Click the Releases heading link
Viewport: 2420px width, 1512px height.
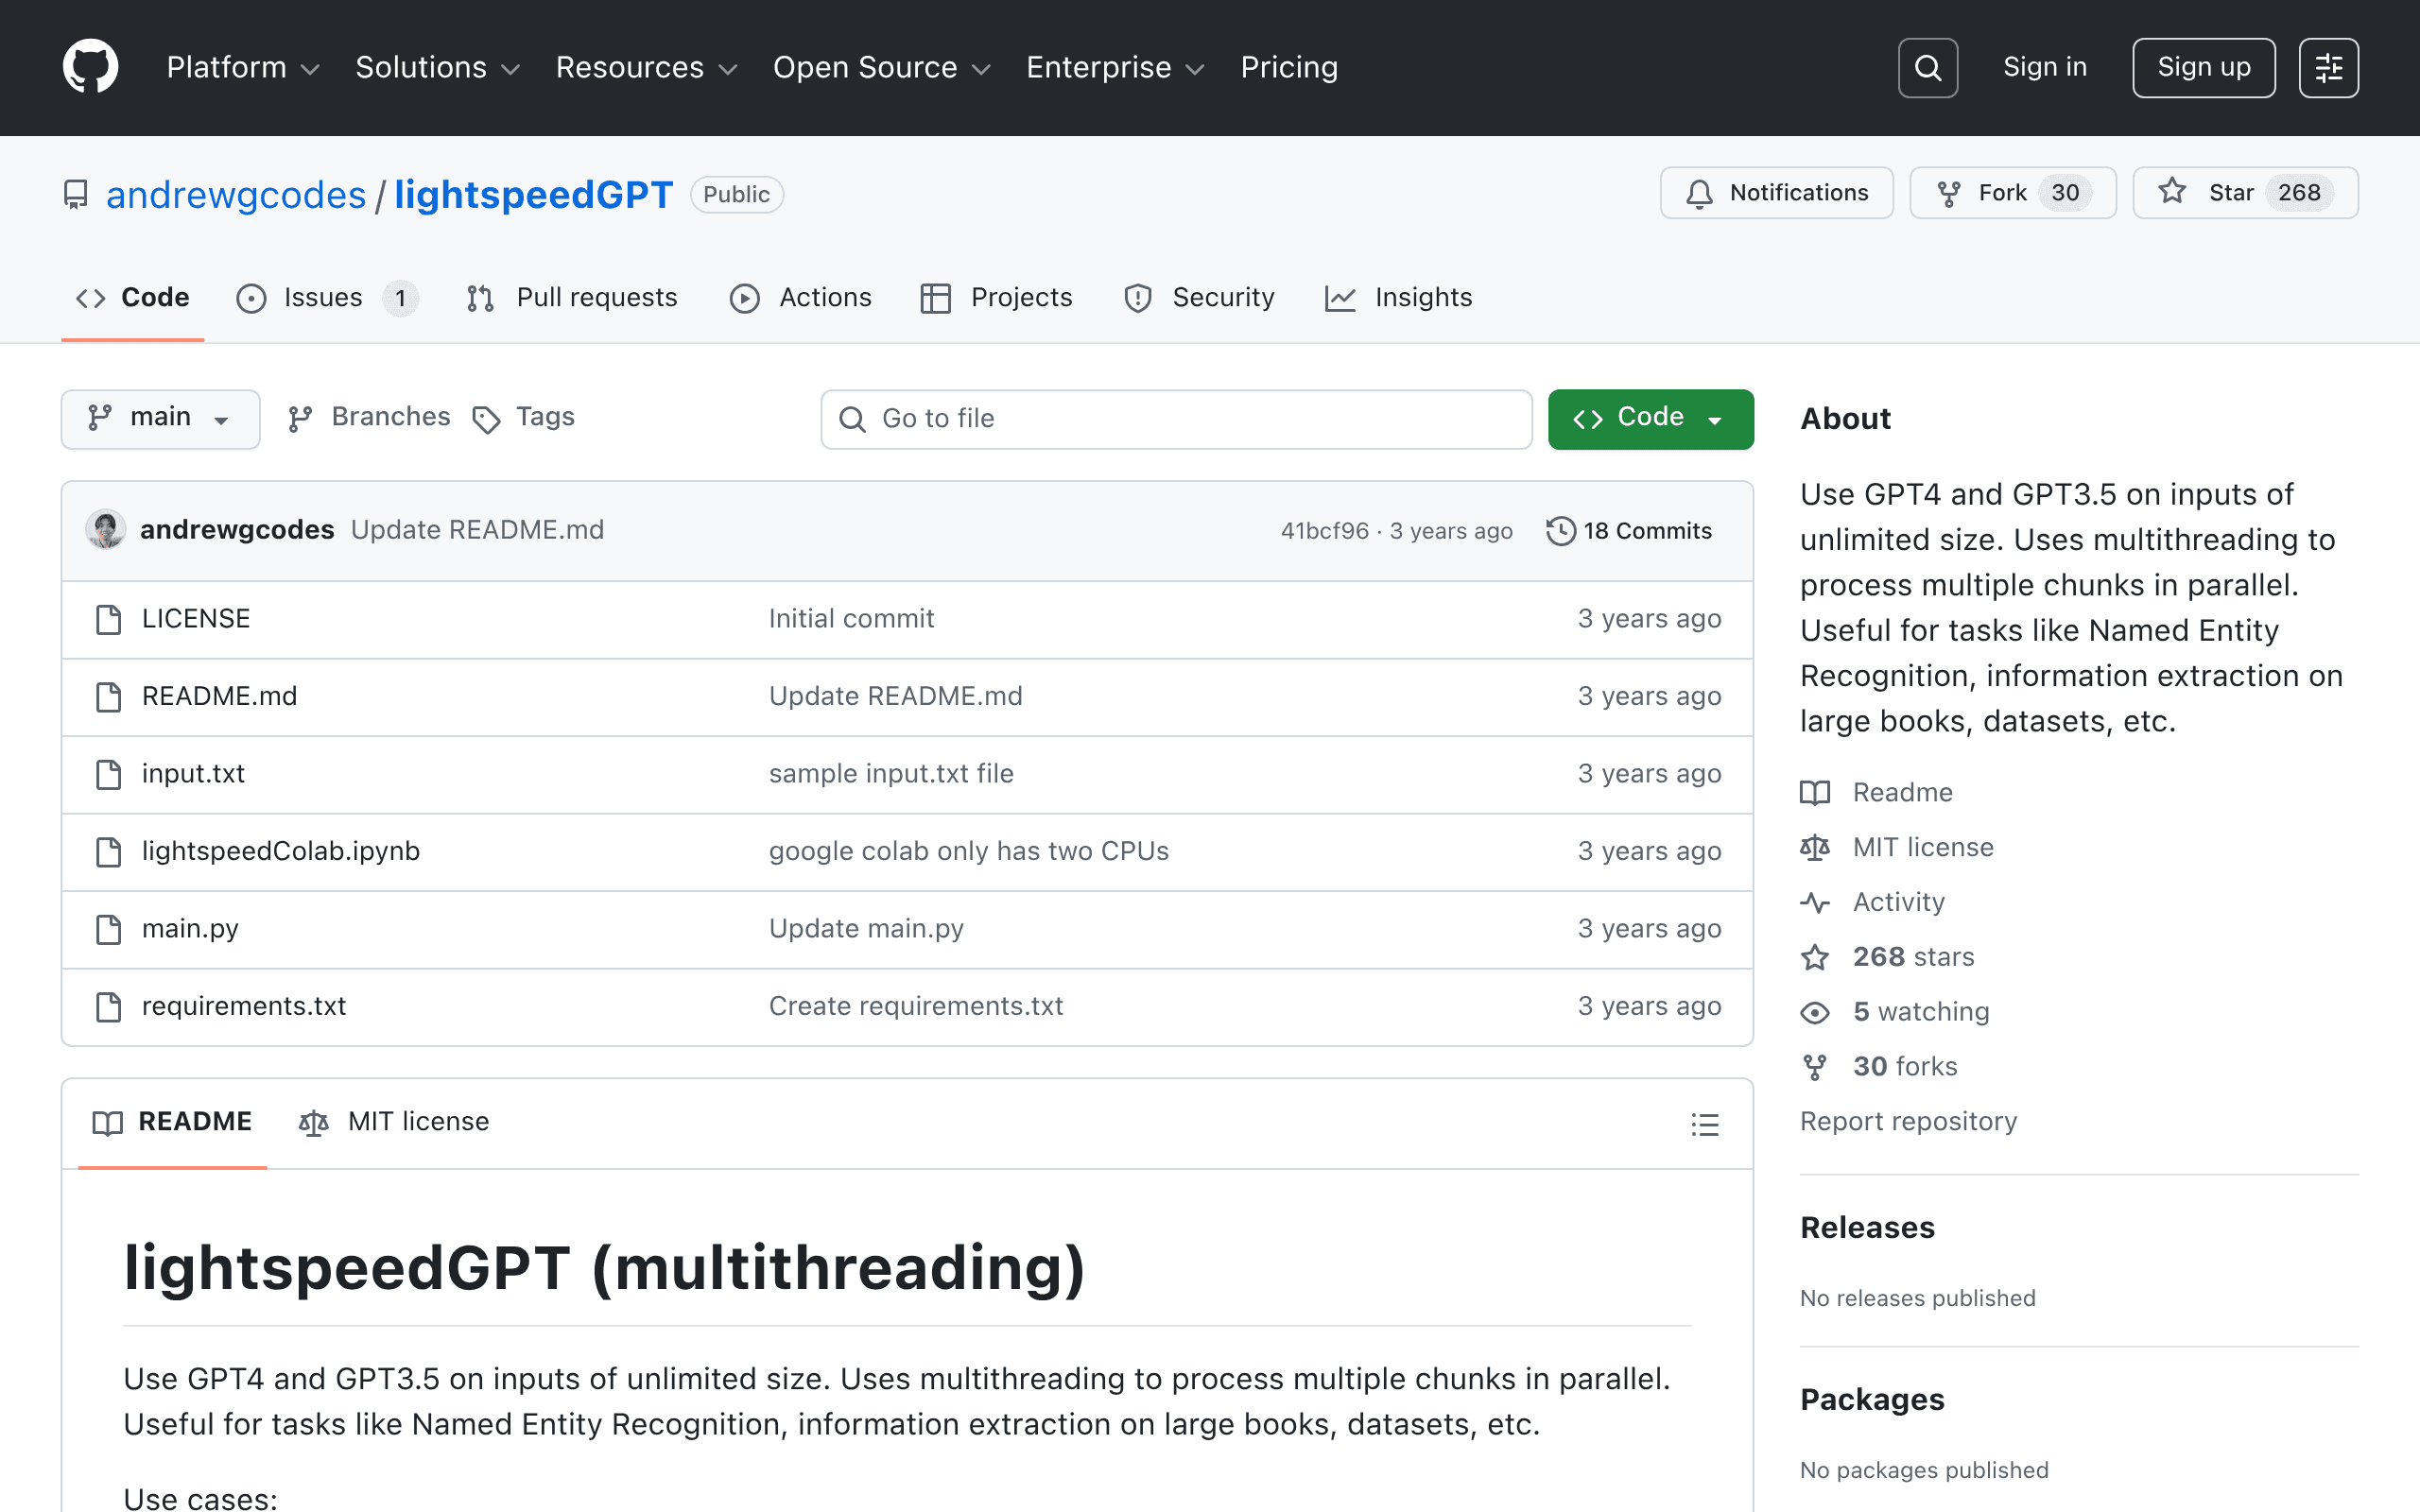1867,1228
